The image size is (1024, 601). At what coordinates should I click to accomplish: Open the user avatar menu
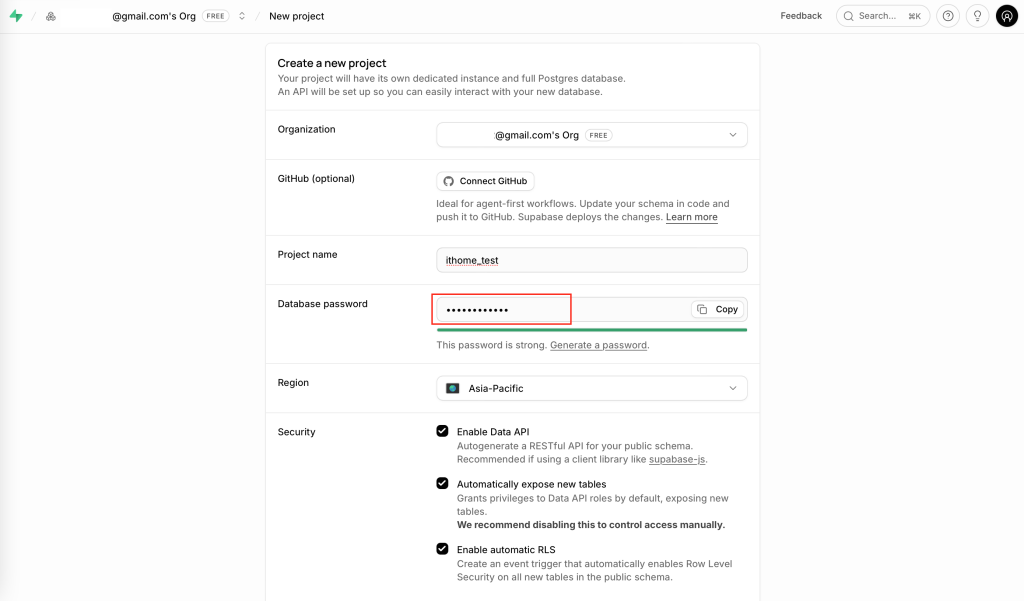click(1006, 16)
